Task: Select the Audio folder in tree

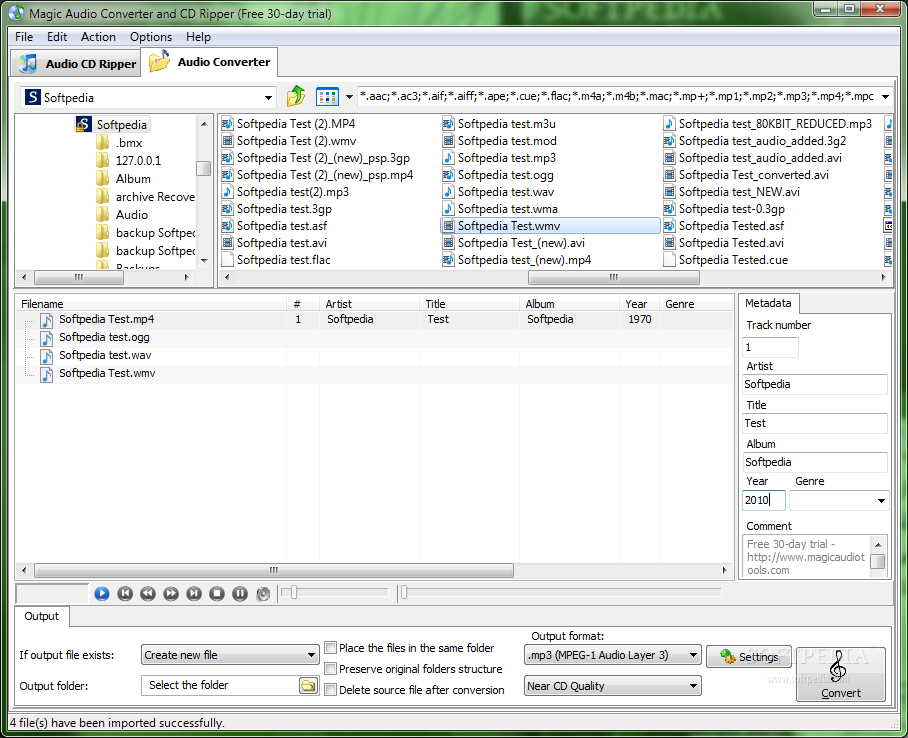Action: [122, 214]
